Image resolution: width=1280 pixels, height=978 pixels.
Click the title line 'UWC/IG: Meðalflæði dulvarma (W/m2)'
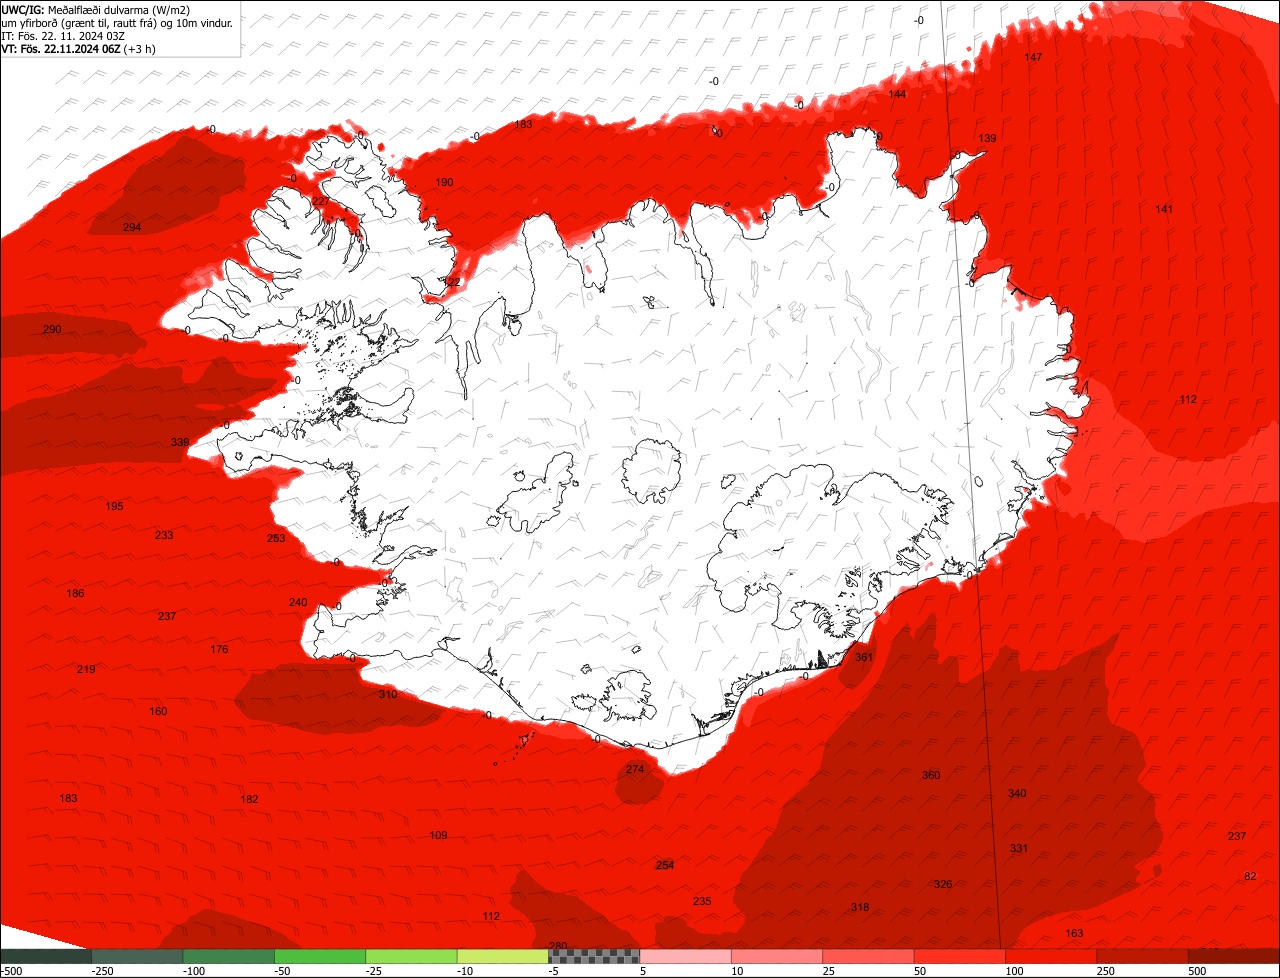(96, 9)
